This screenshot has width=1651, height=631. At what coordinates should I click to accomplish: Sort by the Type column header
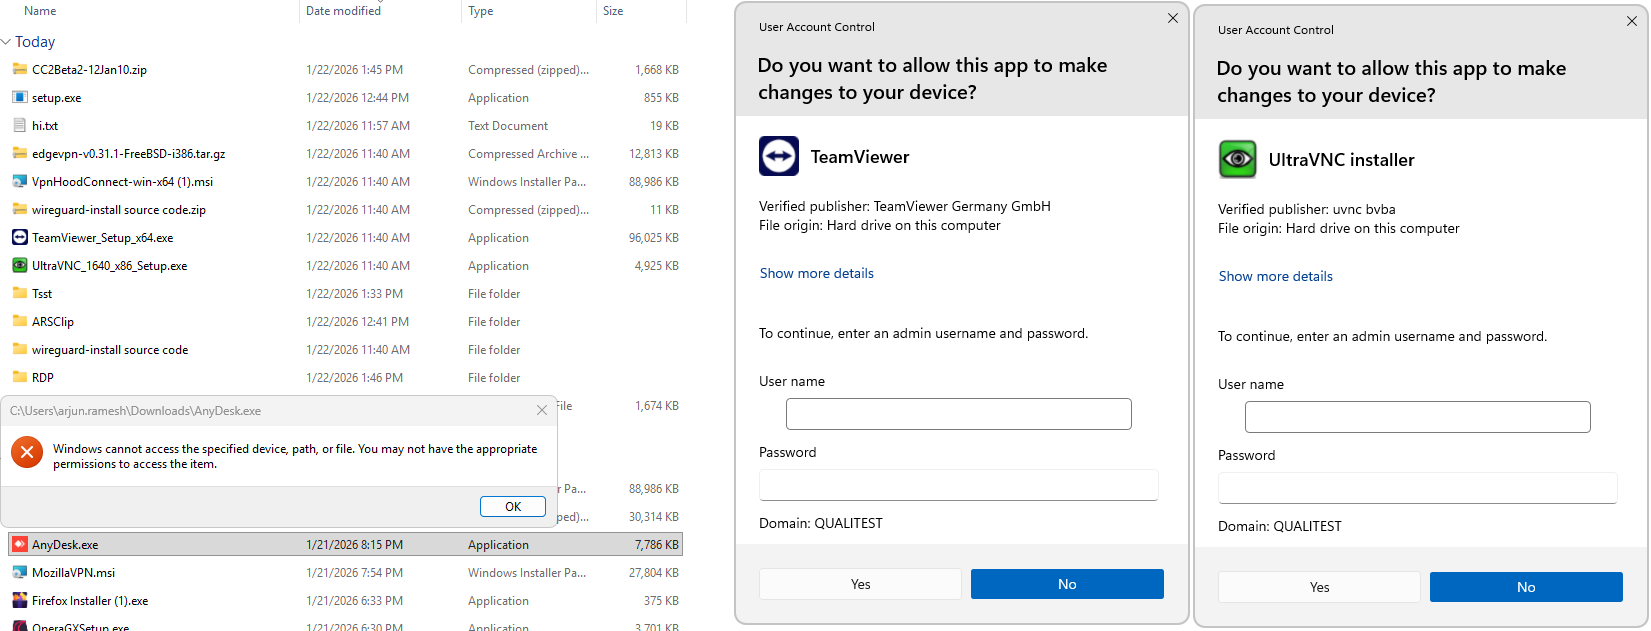[481, 11]
